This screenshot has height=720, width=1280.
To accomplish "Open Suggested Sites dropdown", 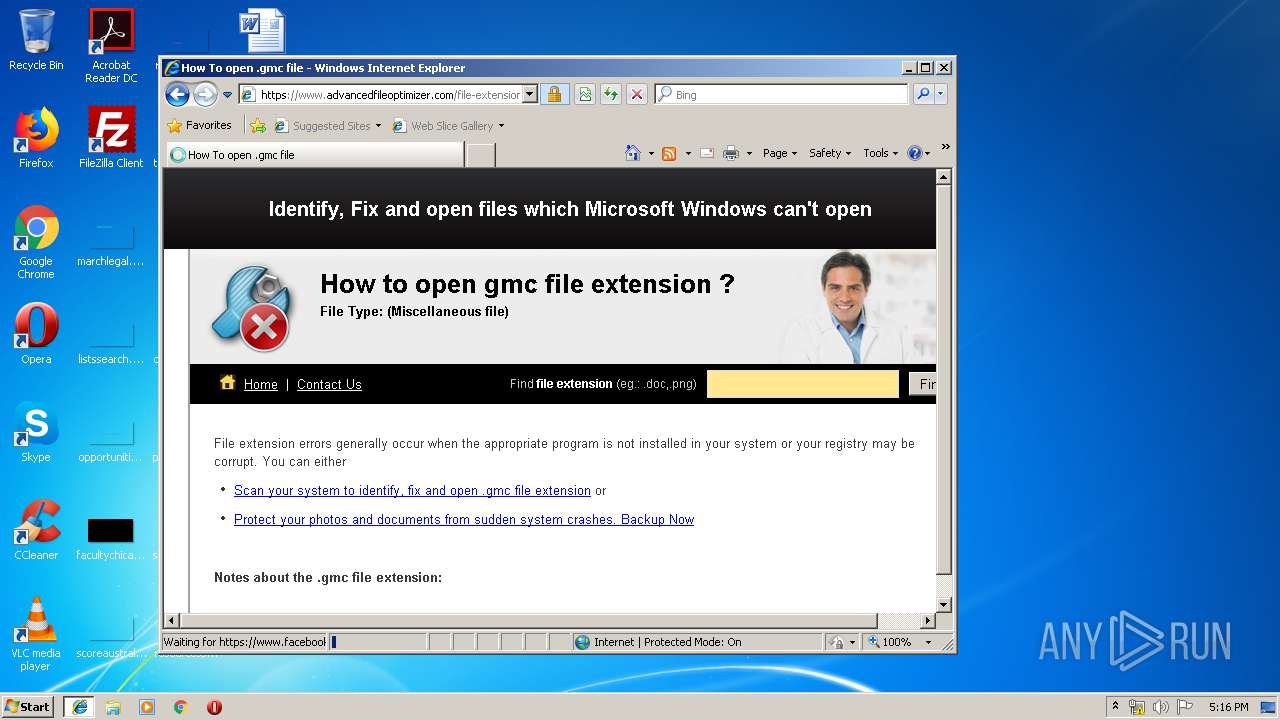I will tap(328, 126).
